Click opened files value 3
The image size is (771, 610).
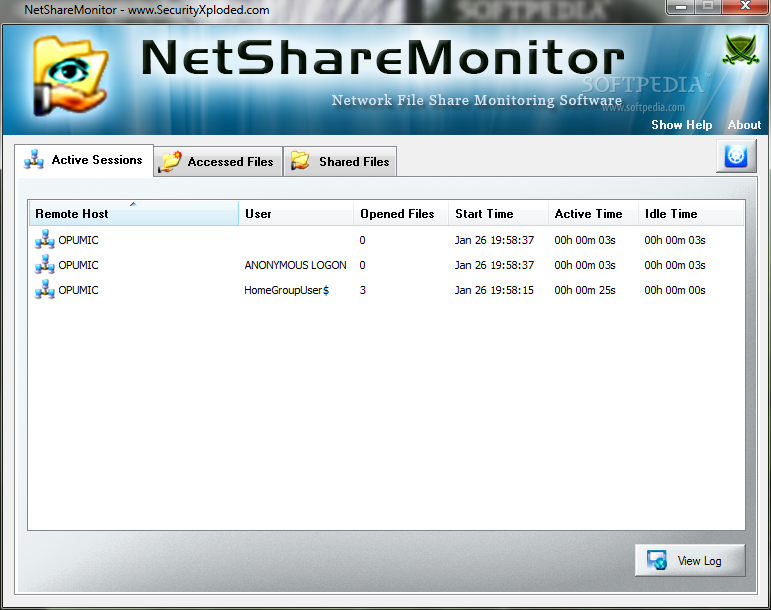coord(362,290)
